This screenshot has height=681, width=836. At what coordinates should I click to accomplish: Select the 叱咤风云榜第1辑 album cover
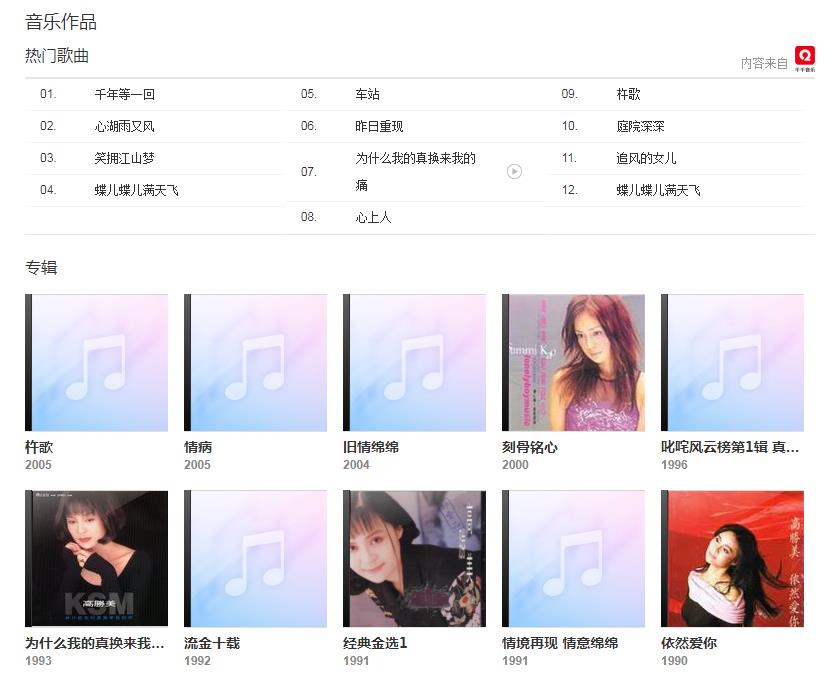coord(732,362)
